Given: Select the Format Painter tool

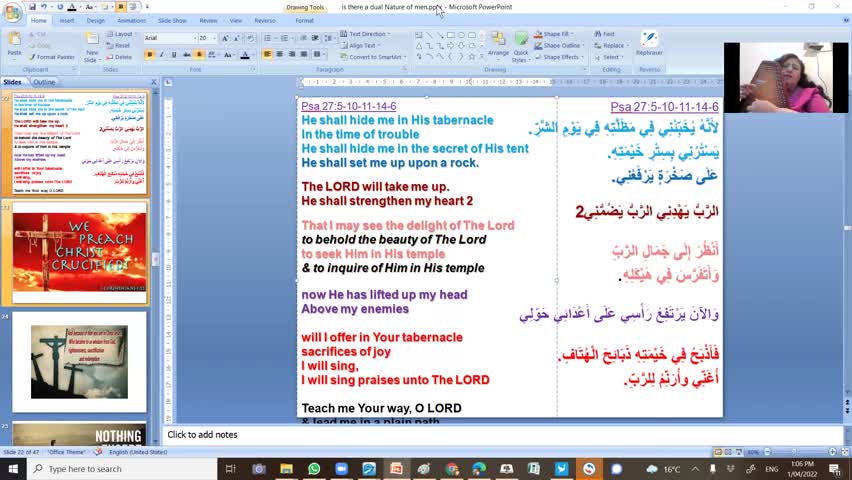Looking at the screenshot, I should pyautogui.click(x=55, y=57).
